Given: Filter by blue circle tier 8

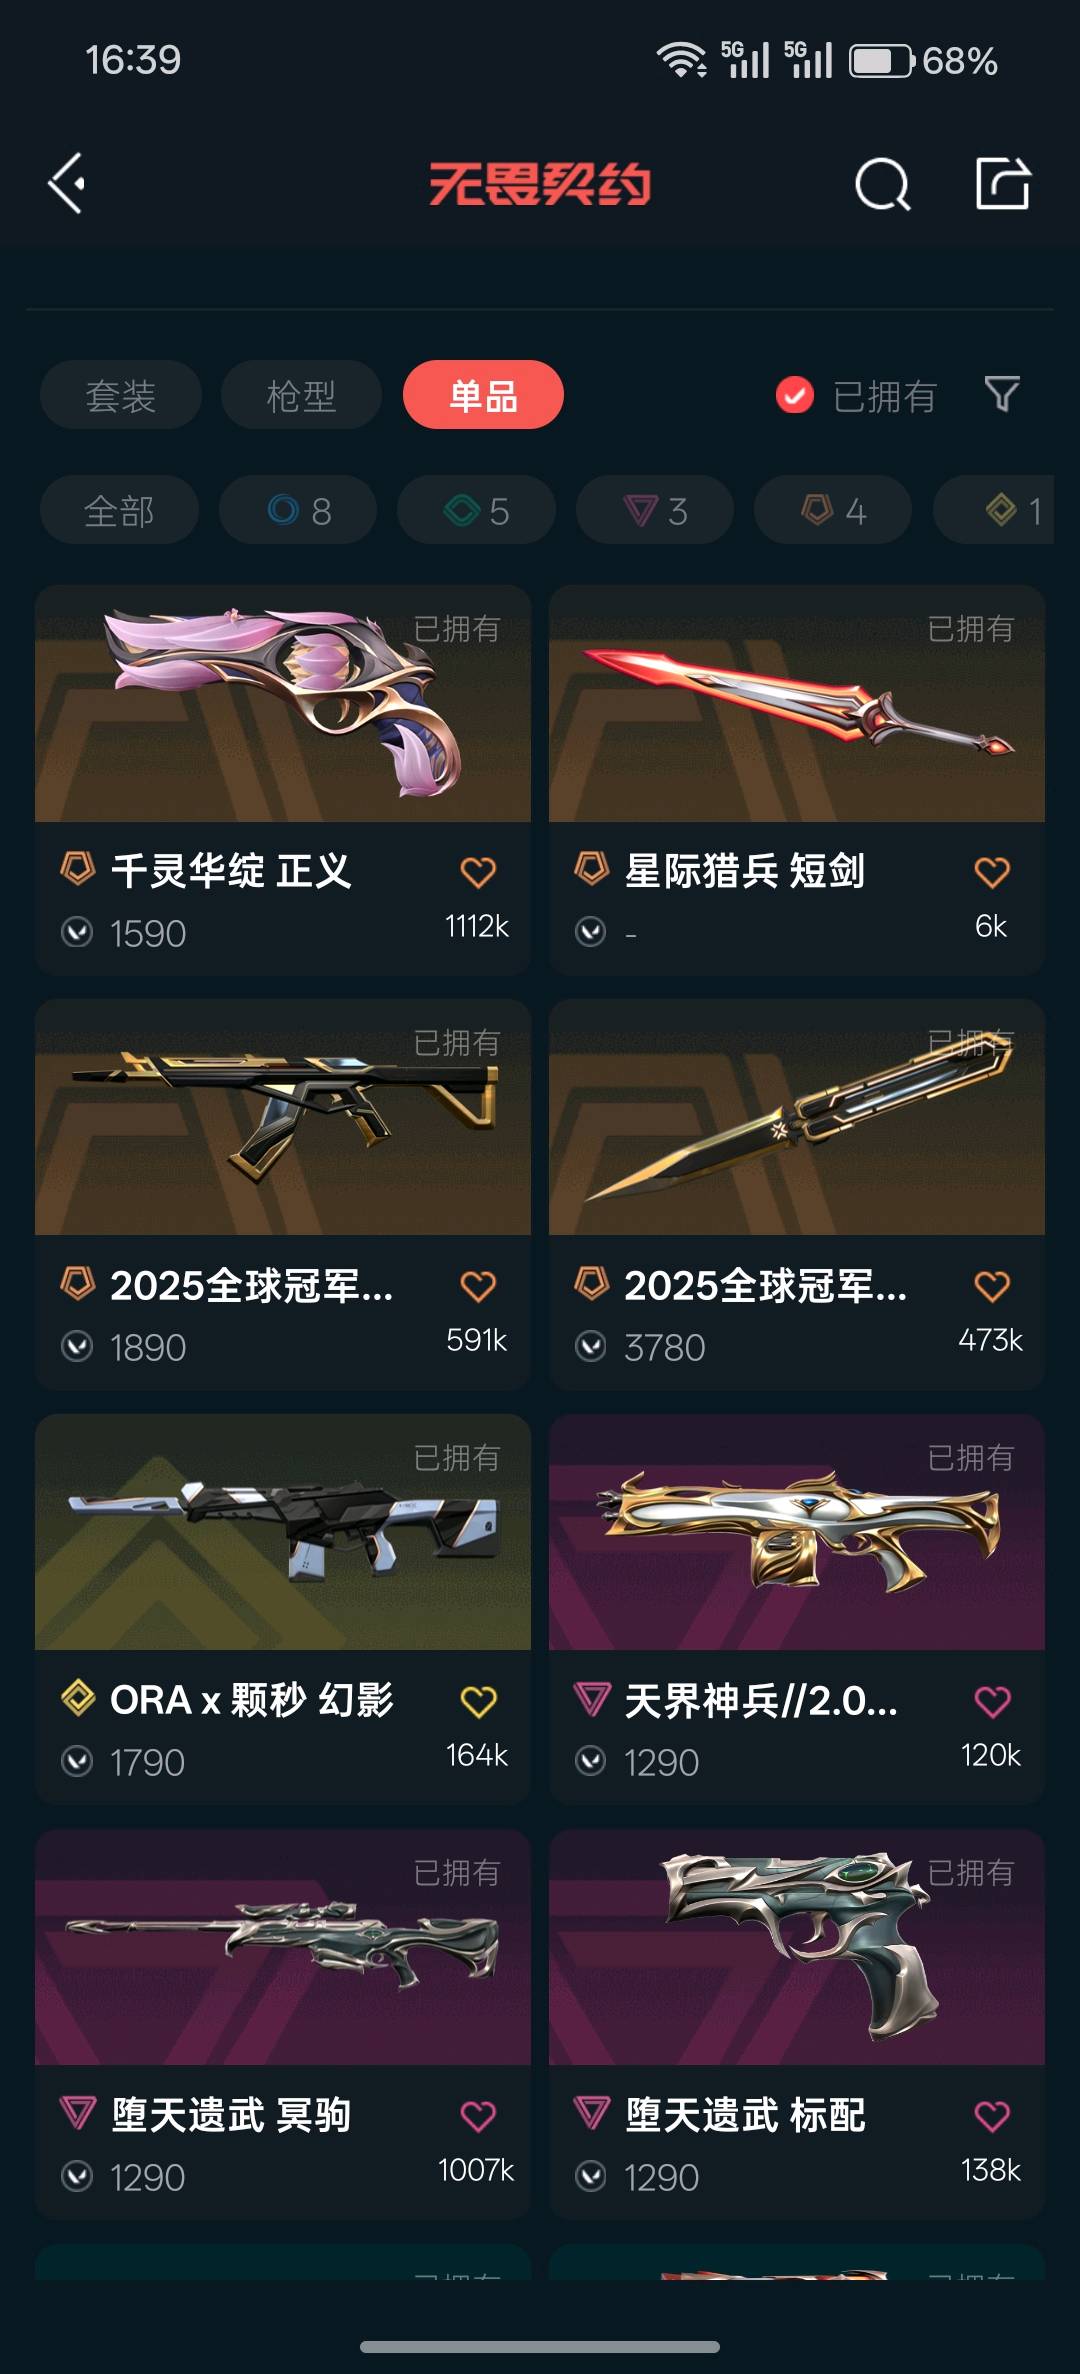Looking at the screenshot, I should click(x=298, y=510).
